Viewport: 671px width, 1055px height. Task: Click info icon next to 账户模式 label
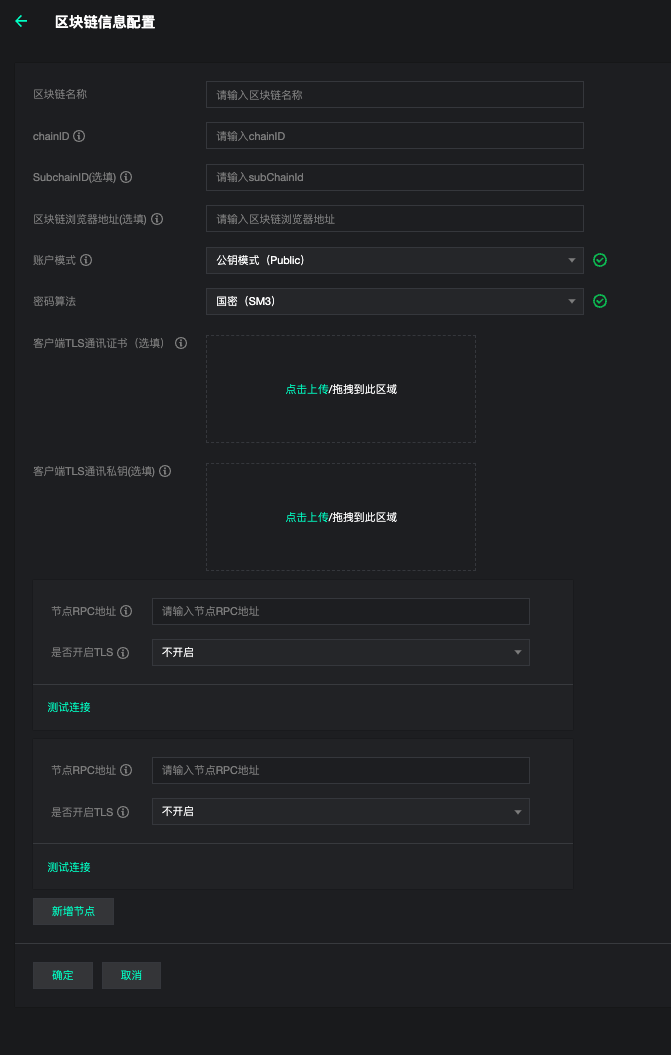(x=86, y=260)
